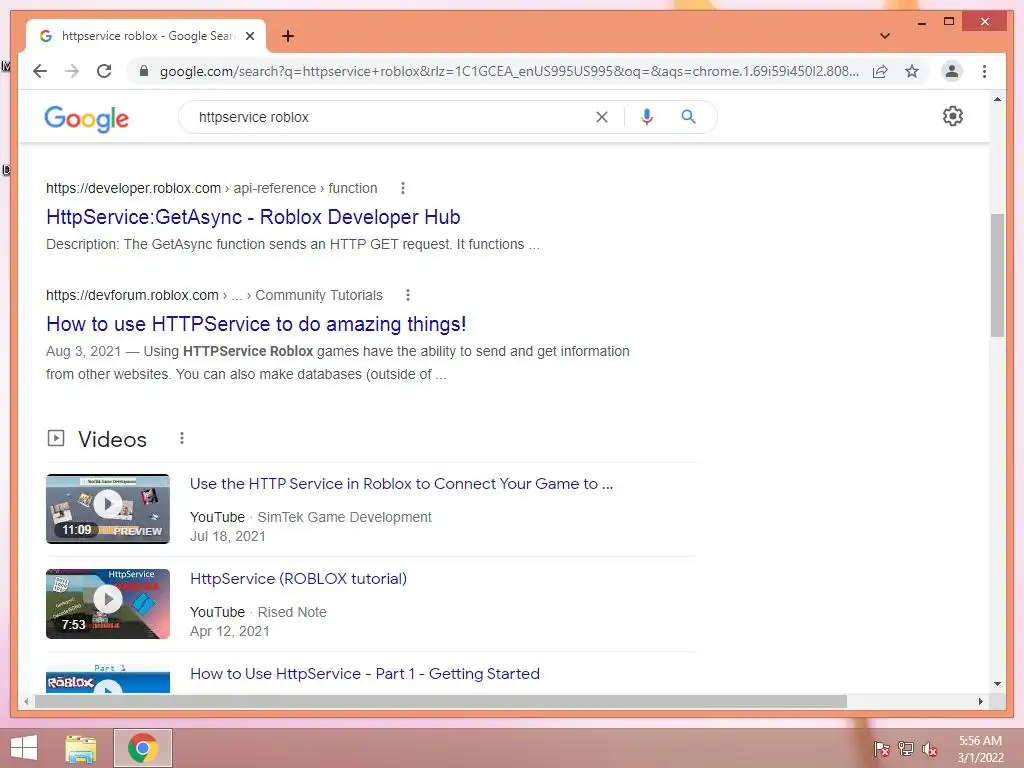Open HttpService (ROBLOX tutorial) video link
1024x768 pixels.
[x=298, y=579]
